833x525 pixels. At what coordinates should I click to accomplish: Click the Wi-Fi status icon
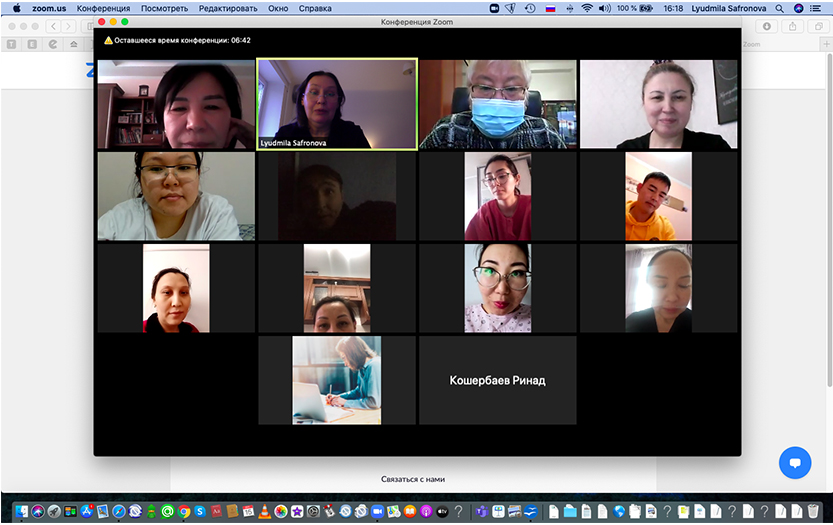[586, 8]
